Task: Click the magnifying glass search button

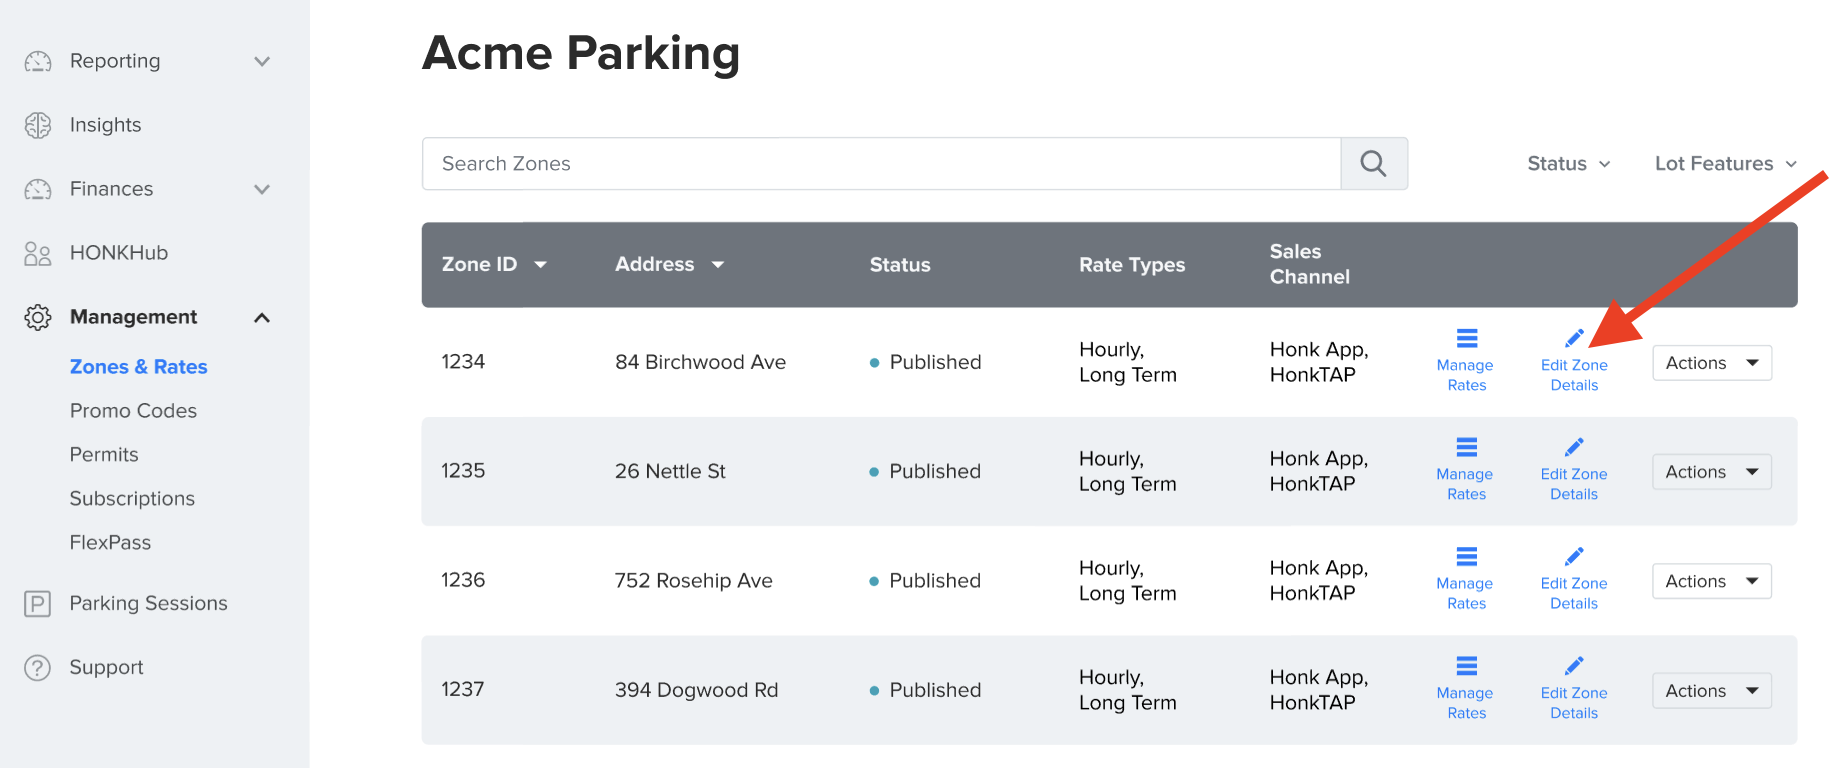Action: tap(1373, 164)
